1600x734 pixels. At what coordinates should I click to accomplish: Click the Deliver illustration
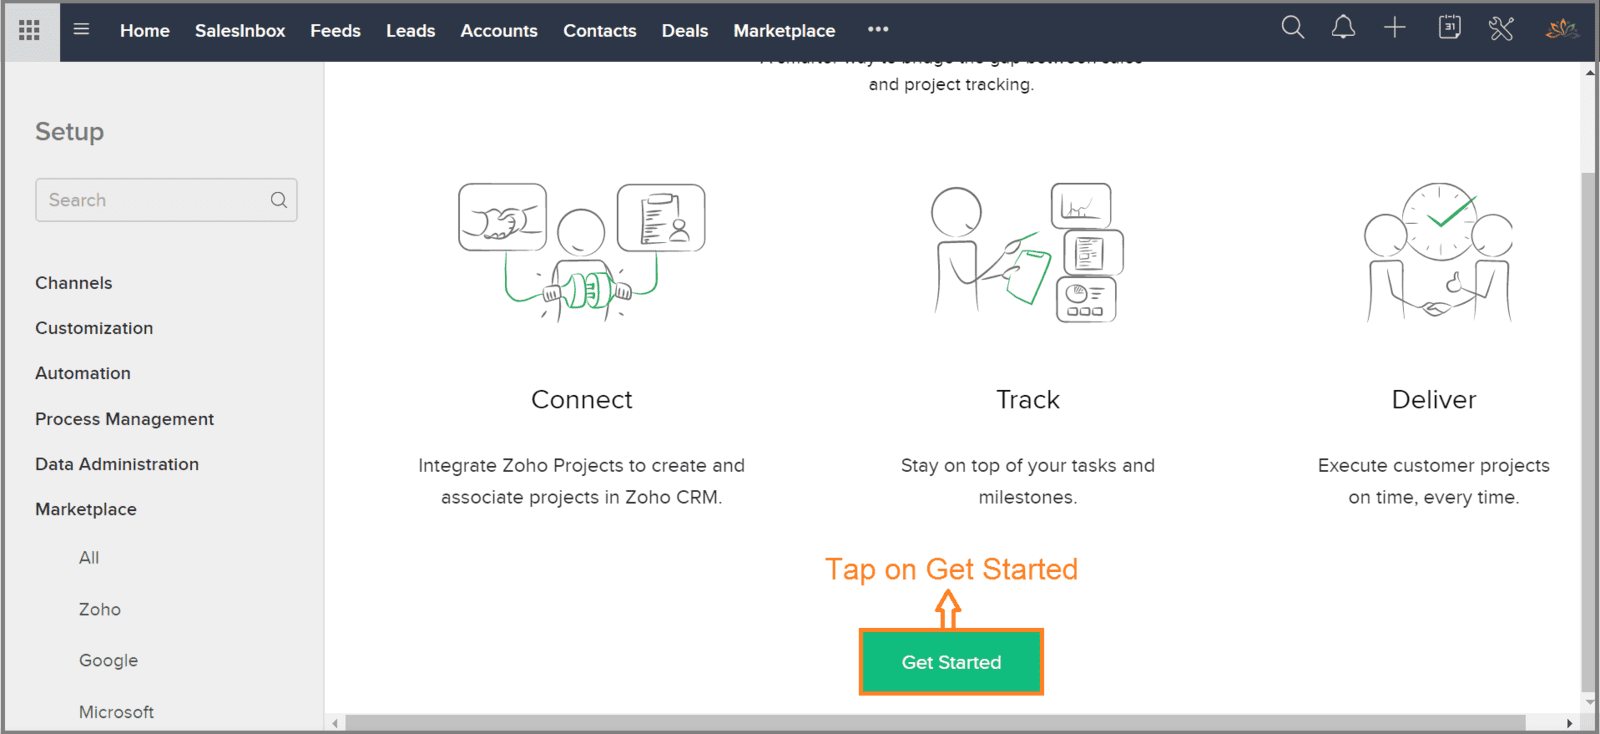click(x=1438, y=252)
